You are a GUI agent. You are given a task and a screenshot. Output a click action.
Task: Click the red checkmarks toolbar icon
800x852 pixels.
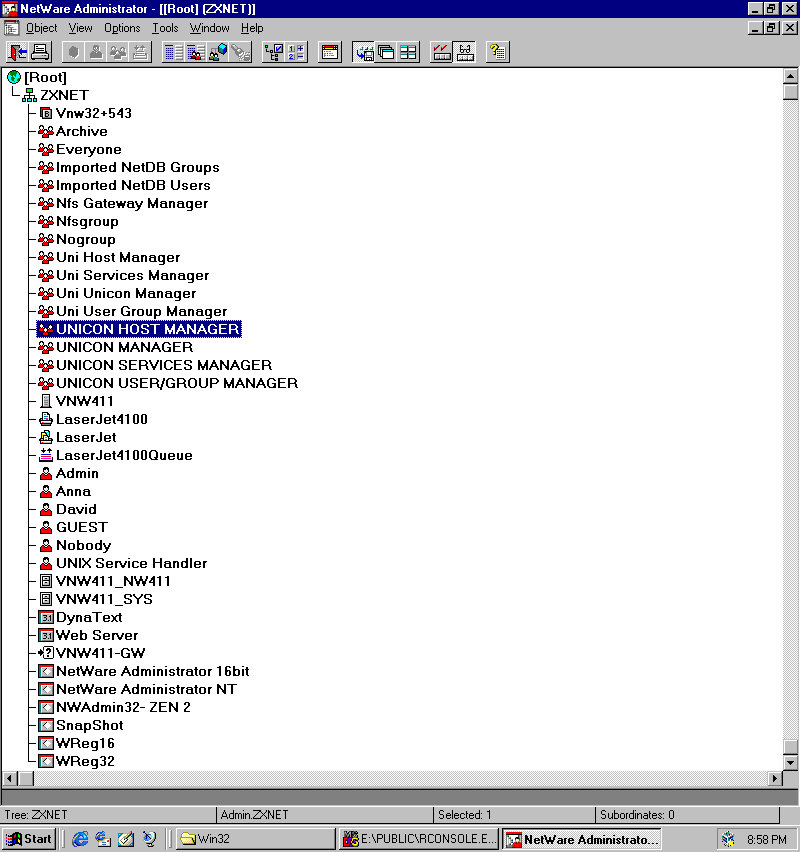coord(441,52)
